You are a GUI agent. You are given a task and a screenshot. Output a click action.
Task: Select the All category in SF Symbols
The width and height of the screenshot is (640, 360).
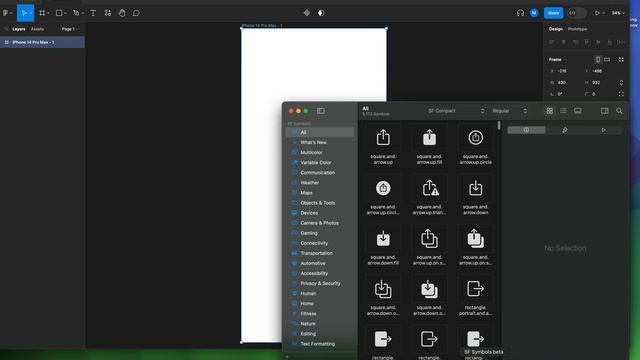320,132
